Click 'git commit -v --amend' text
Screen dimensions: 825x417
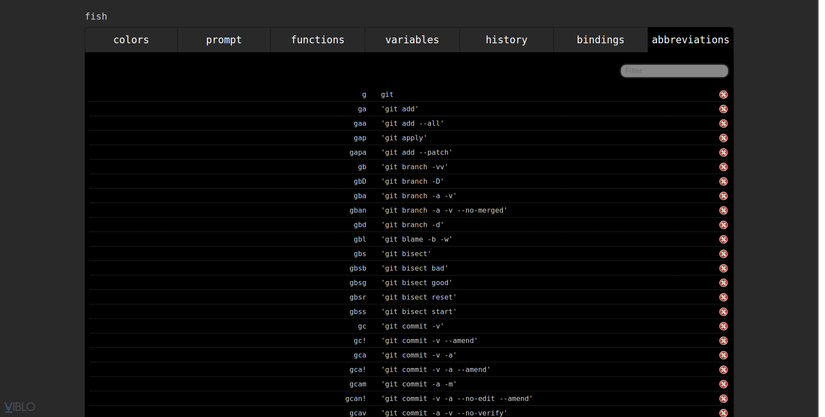click(429, 341)
